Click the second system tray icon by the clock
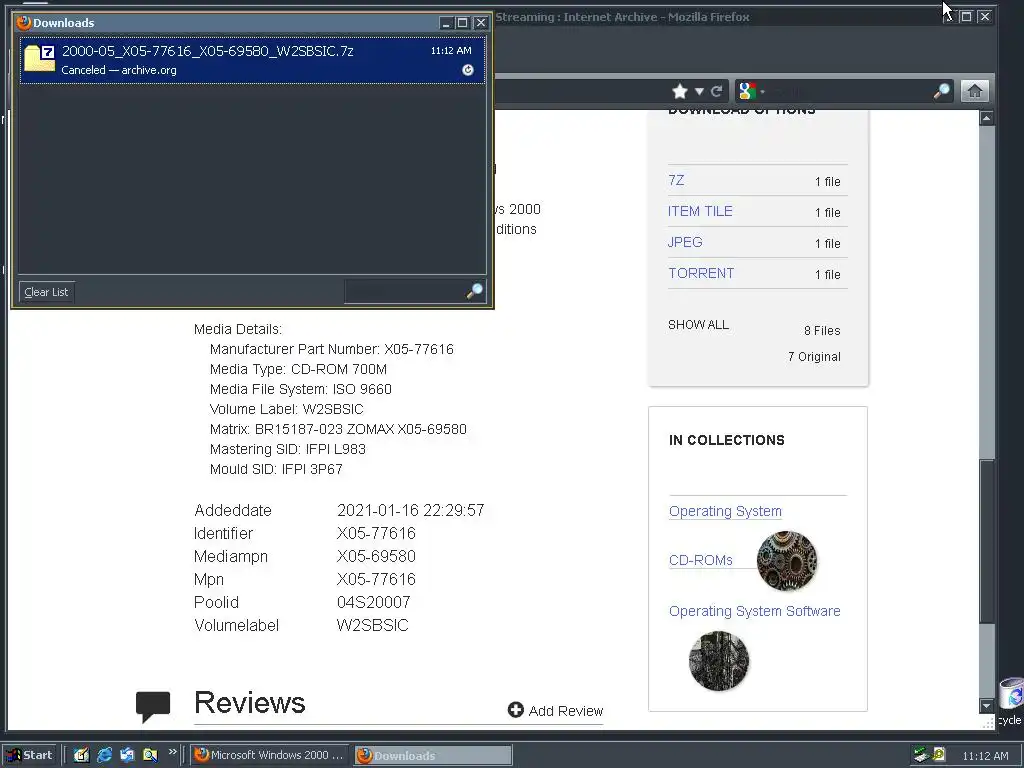Viewport: 1024px width, 768px height. point(938,755)
